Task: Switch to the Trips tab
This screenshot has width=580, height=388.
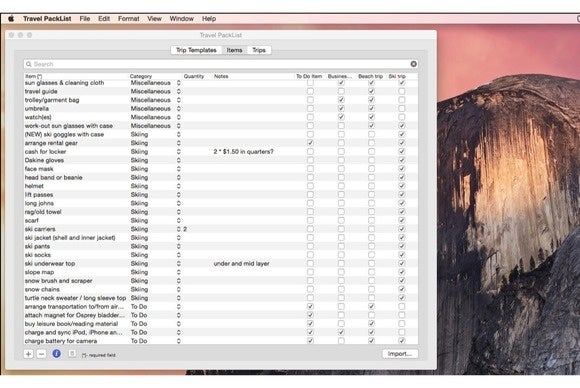Action: pyautogui.click(x=259, y=50)
